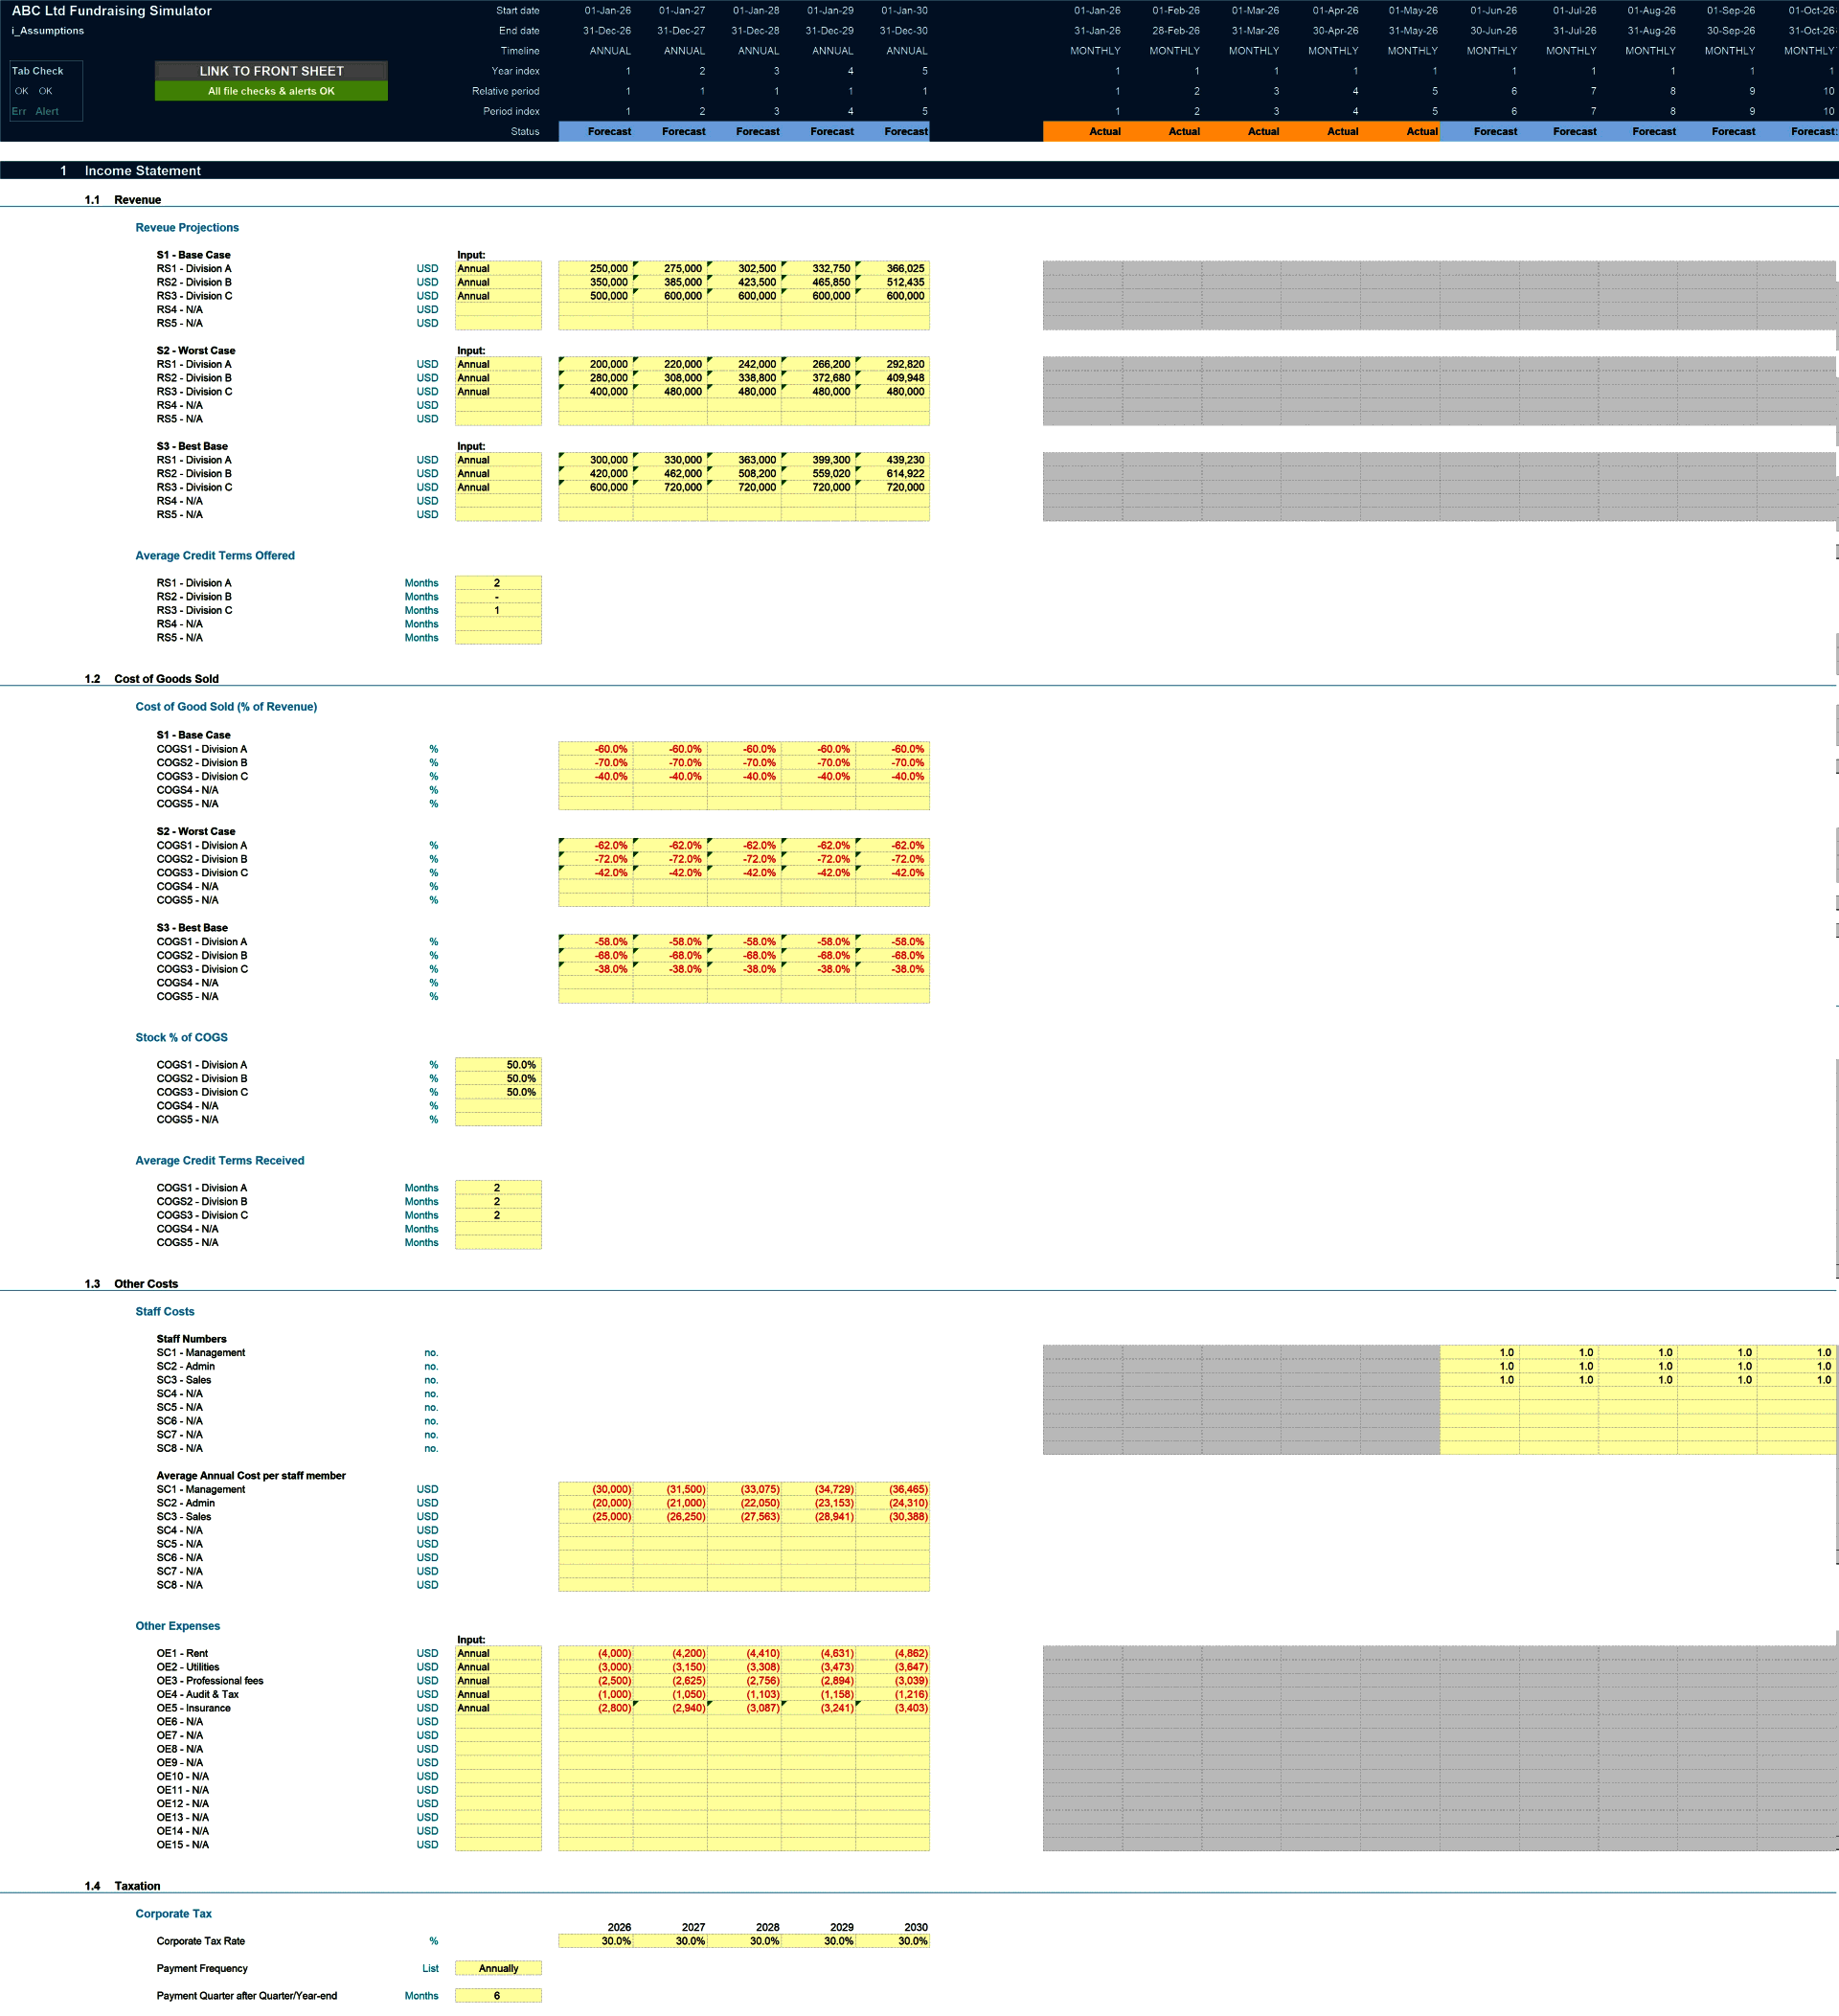Select Stock % of COGS cell for COGS1 Division A
Image resolution: width=1839 pixels, height=2016 pixels.
tap(498, 1065)
